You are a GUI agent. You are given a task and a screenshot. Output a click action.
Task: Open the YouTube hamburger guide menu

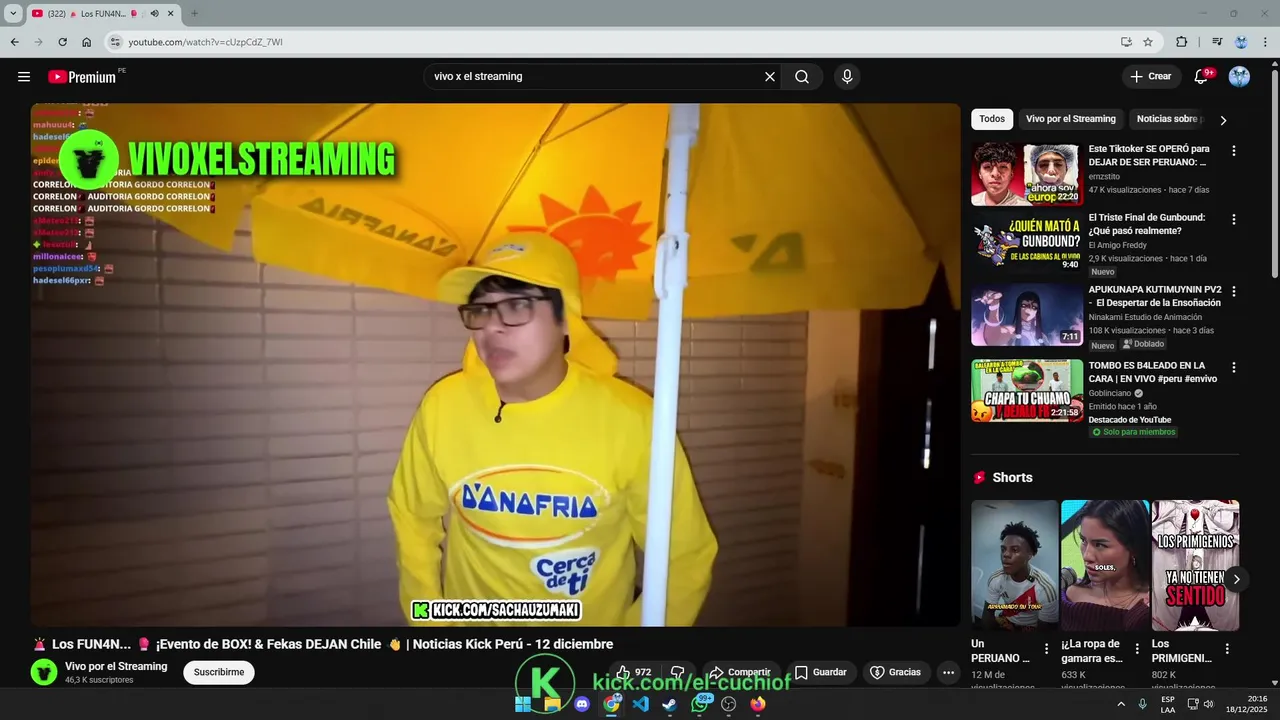pos(24,77)
